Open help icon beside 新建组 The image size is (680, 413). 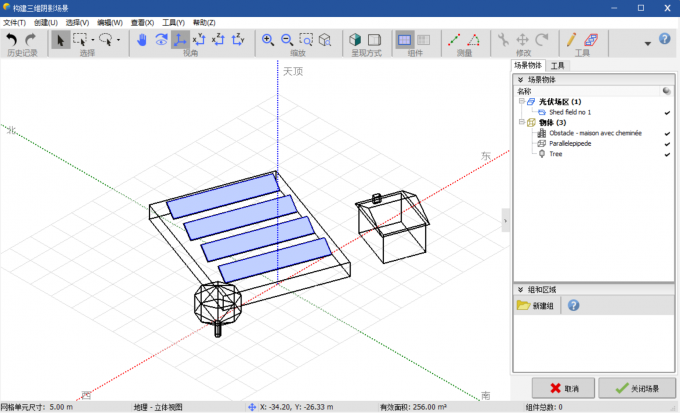573,305
